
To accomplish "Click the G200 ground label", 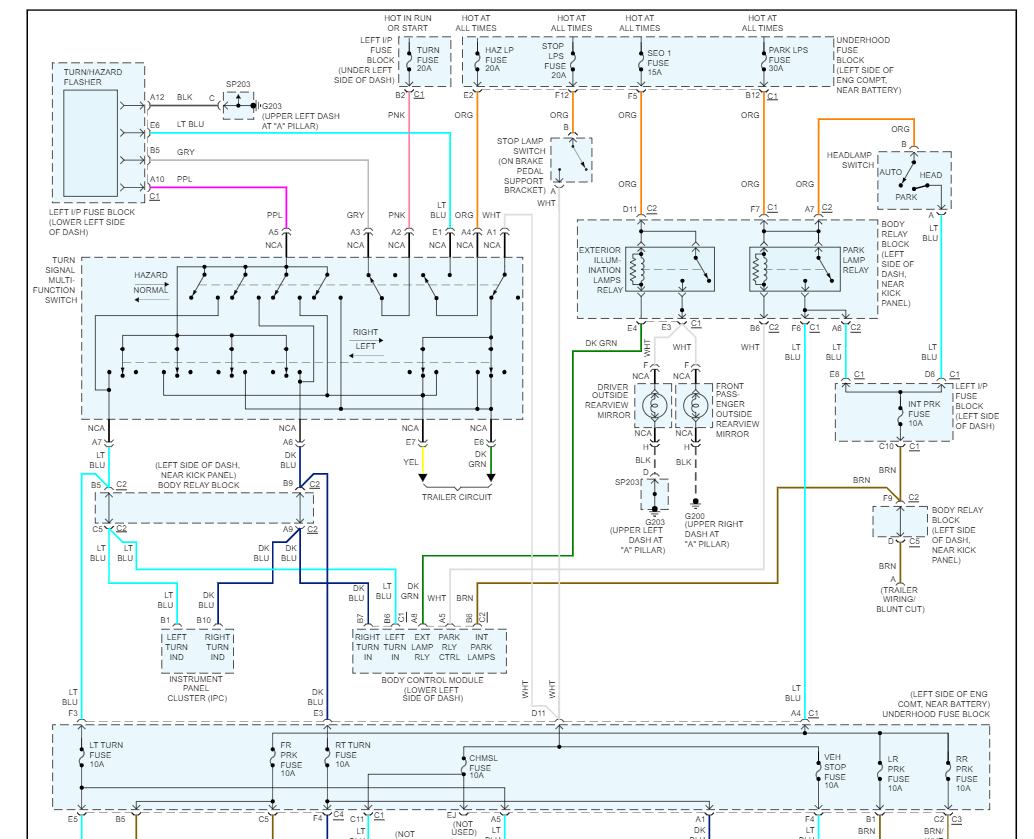I will 694,516.
